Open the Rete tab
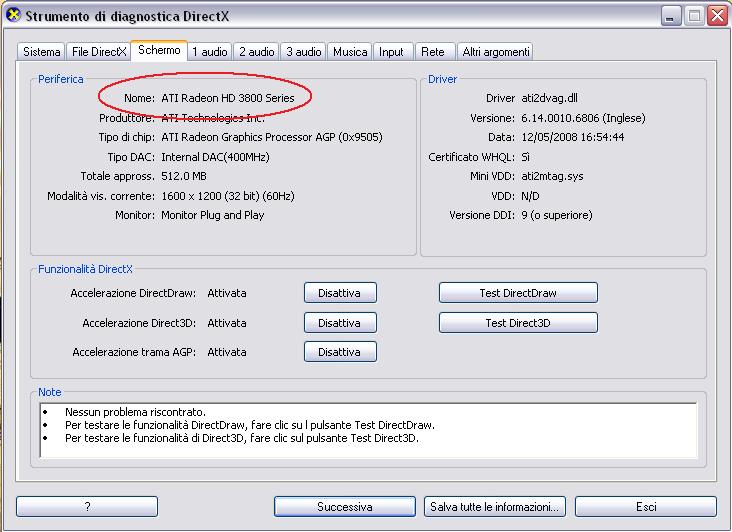Image resolution: width=732 pixels, height=532 pixels. click(433, 52)
